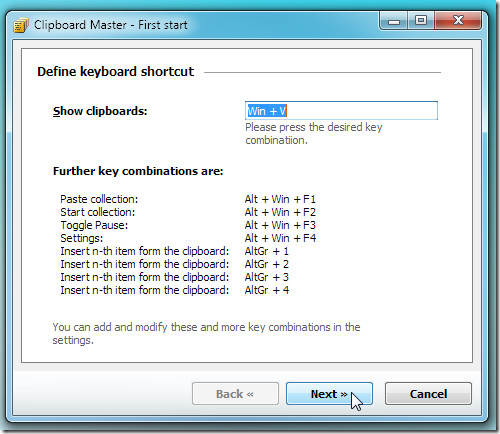This screenshot has width=500, height=434.
Task: Focus the Win + V shortcut field
Action: 341,110
